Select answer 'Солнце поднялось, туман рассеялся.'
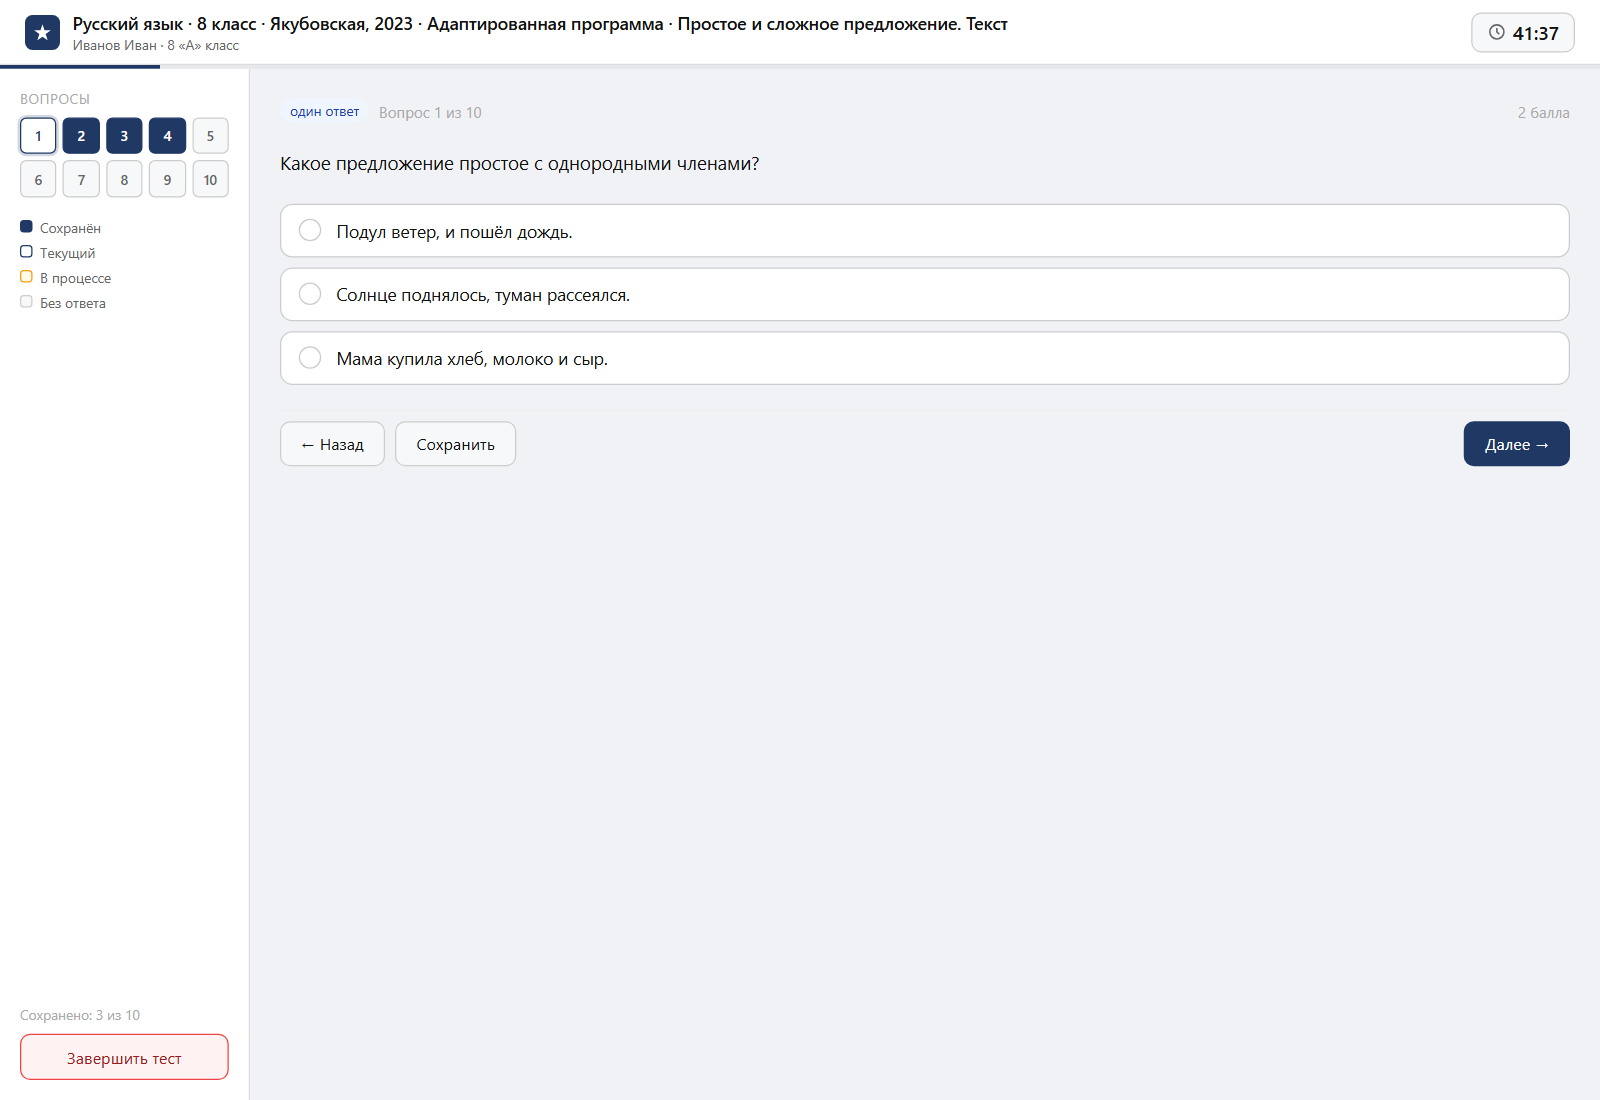Image resolution: width=1600 pixels, height=1100 pixels. 924,294
